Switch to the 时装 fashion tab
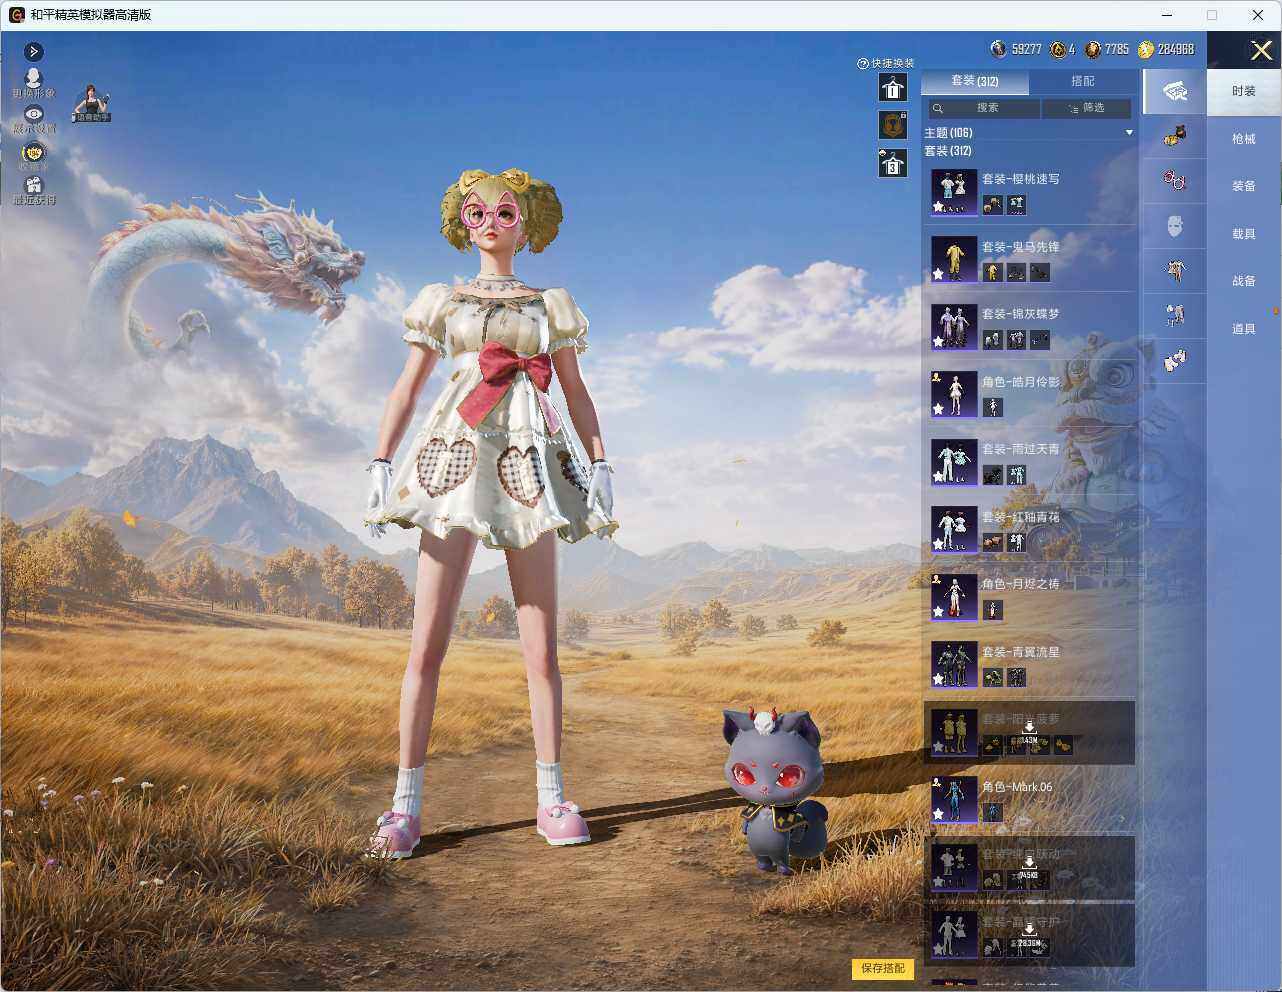The width and height of the screenshot is (1282, 992). tap(1244, 91)
